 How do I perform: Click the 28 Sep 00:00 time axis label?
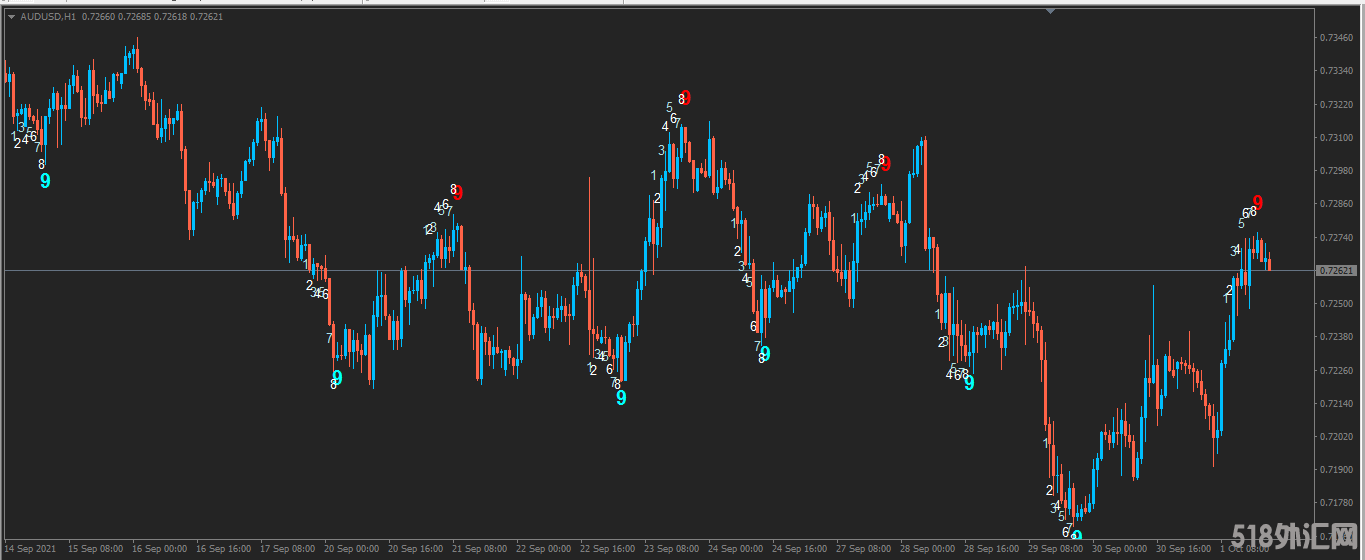pyautogui.click(x=928, y=549)
